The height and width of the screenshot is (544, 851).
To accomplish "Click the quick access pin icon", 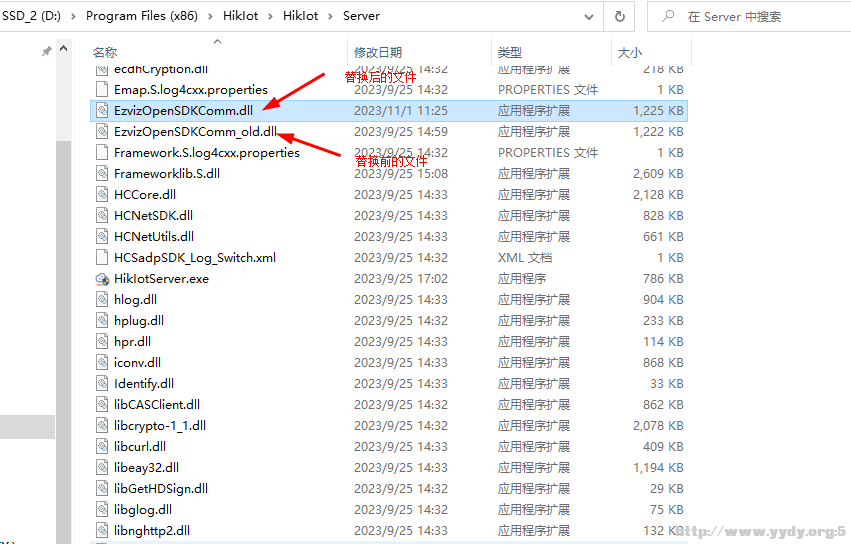I will click(47, 51).
